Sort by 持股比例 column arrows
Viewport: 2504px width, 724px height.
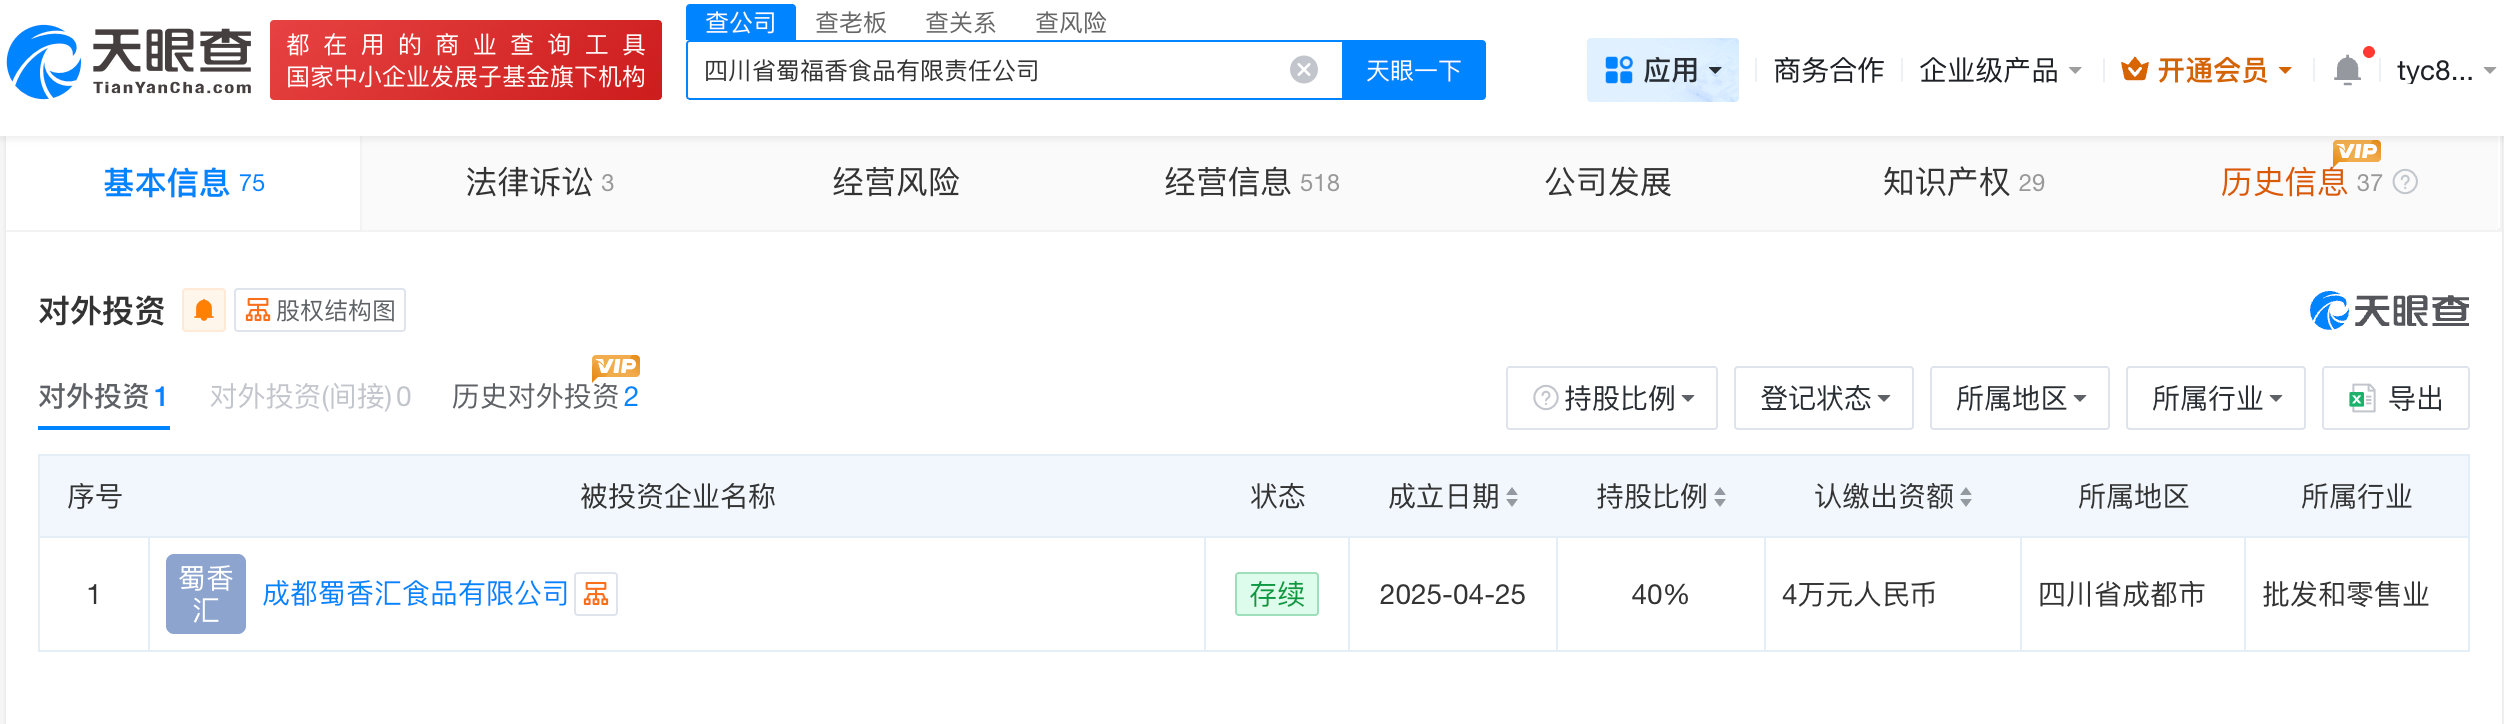[x=1720, y=497]
